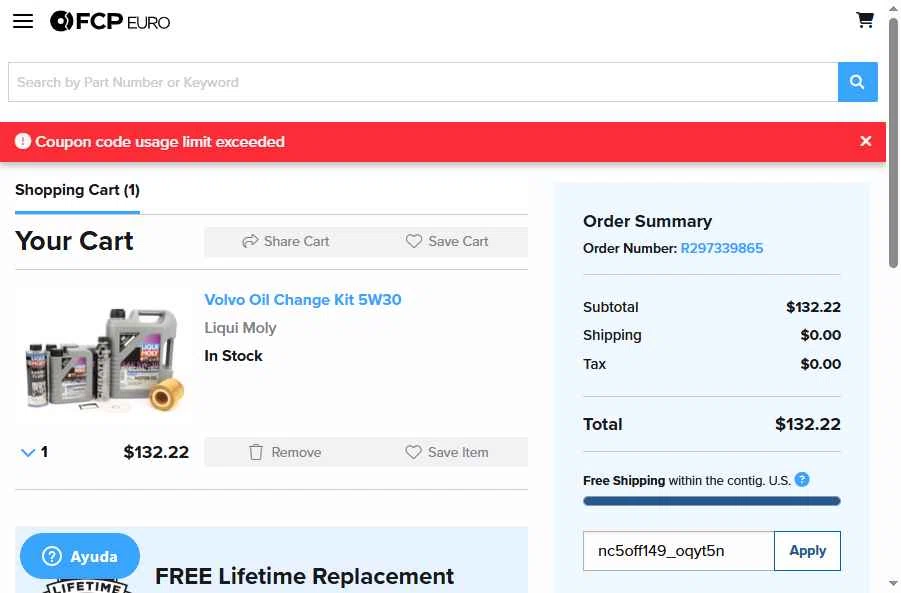The height and width of the screenshot is (593, 901).
Task: Open Volvo Oil Change Kit 5W30 link
Action: [x=302, y=300]
